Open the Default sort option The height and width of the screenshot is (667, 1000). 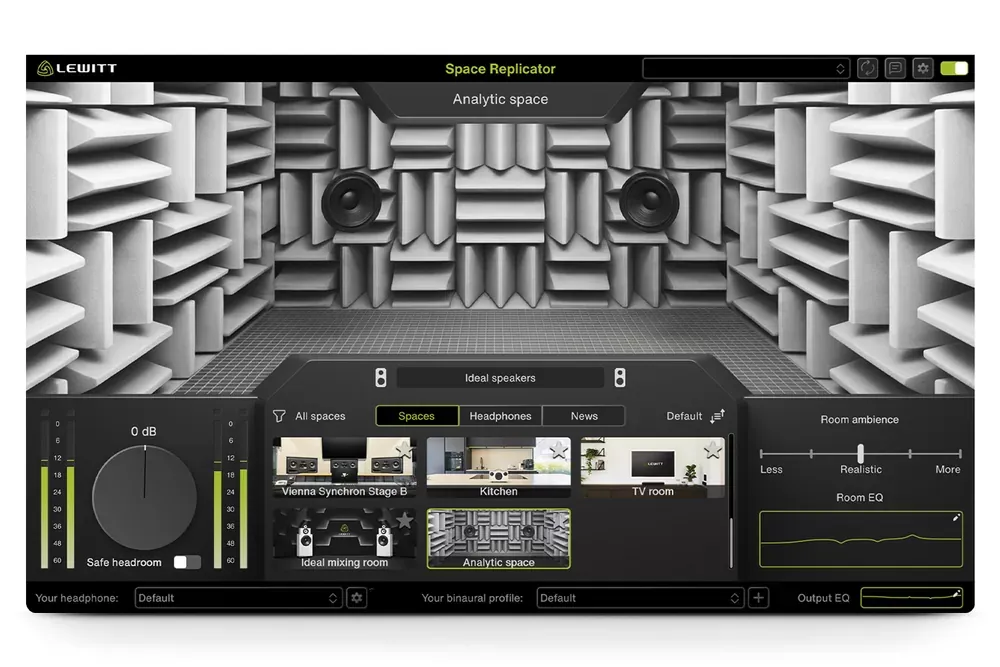click(x=684, y=416)
